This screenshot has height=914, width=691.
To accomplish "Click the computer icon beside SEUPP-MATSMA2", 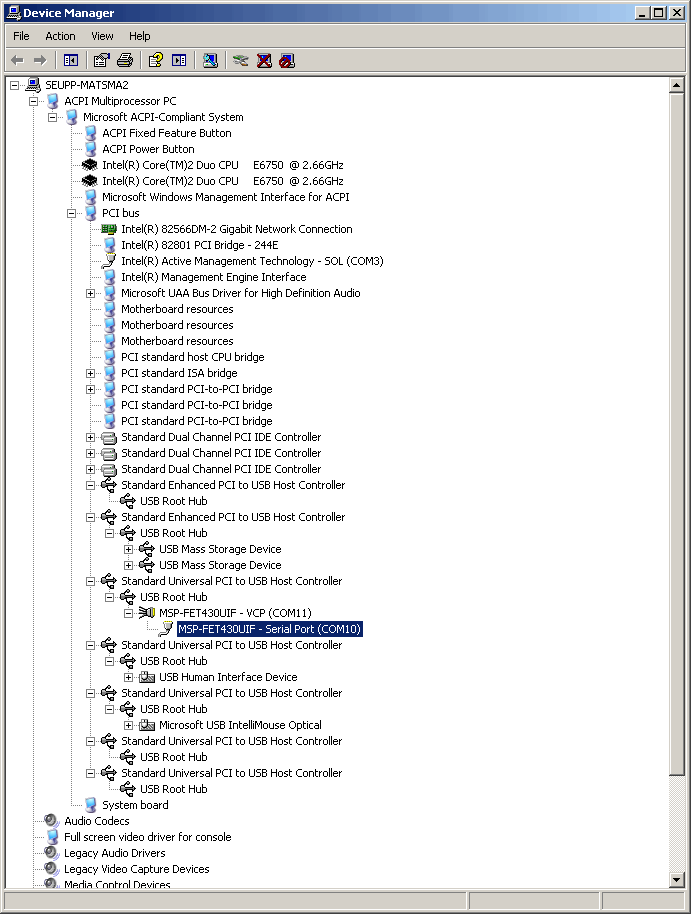I will click(x=33, y=85).
